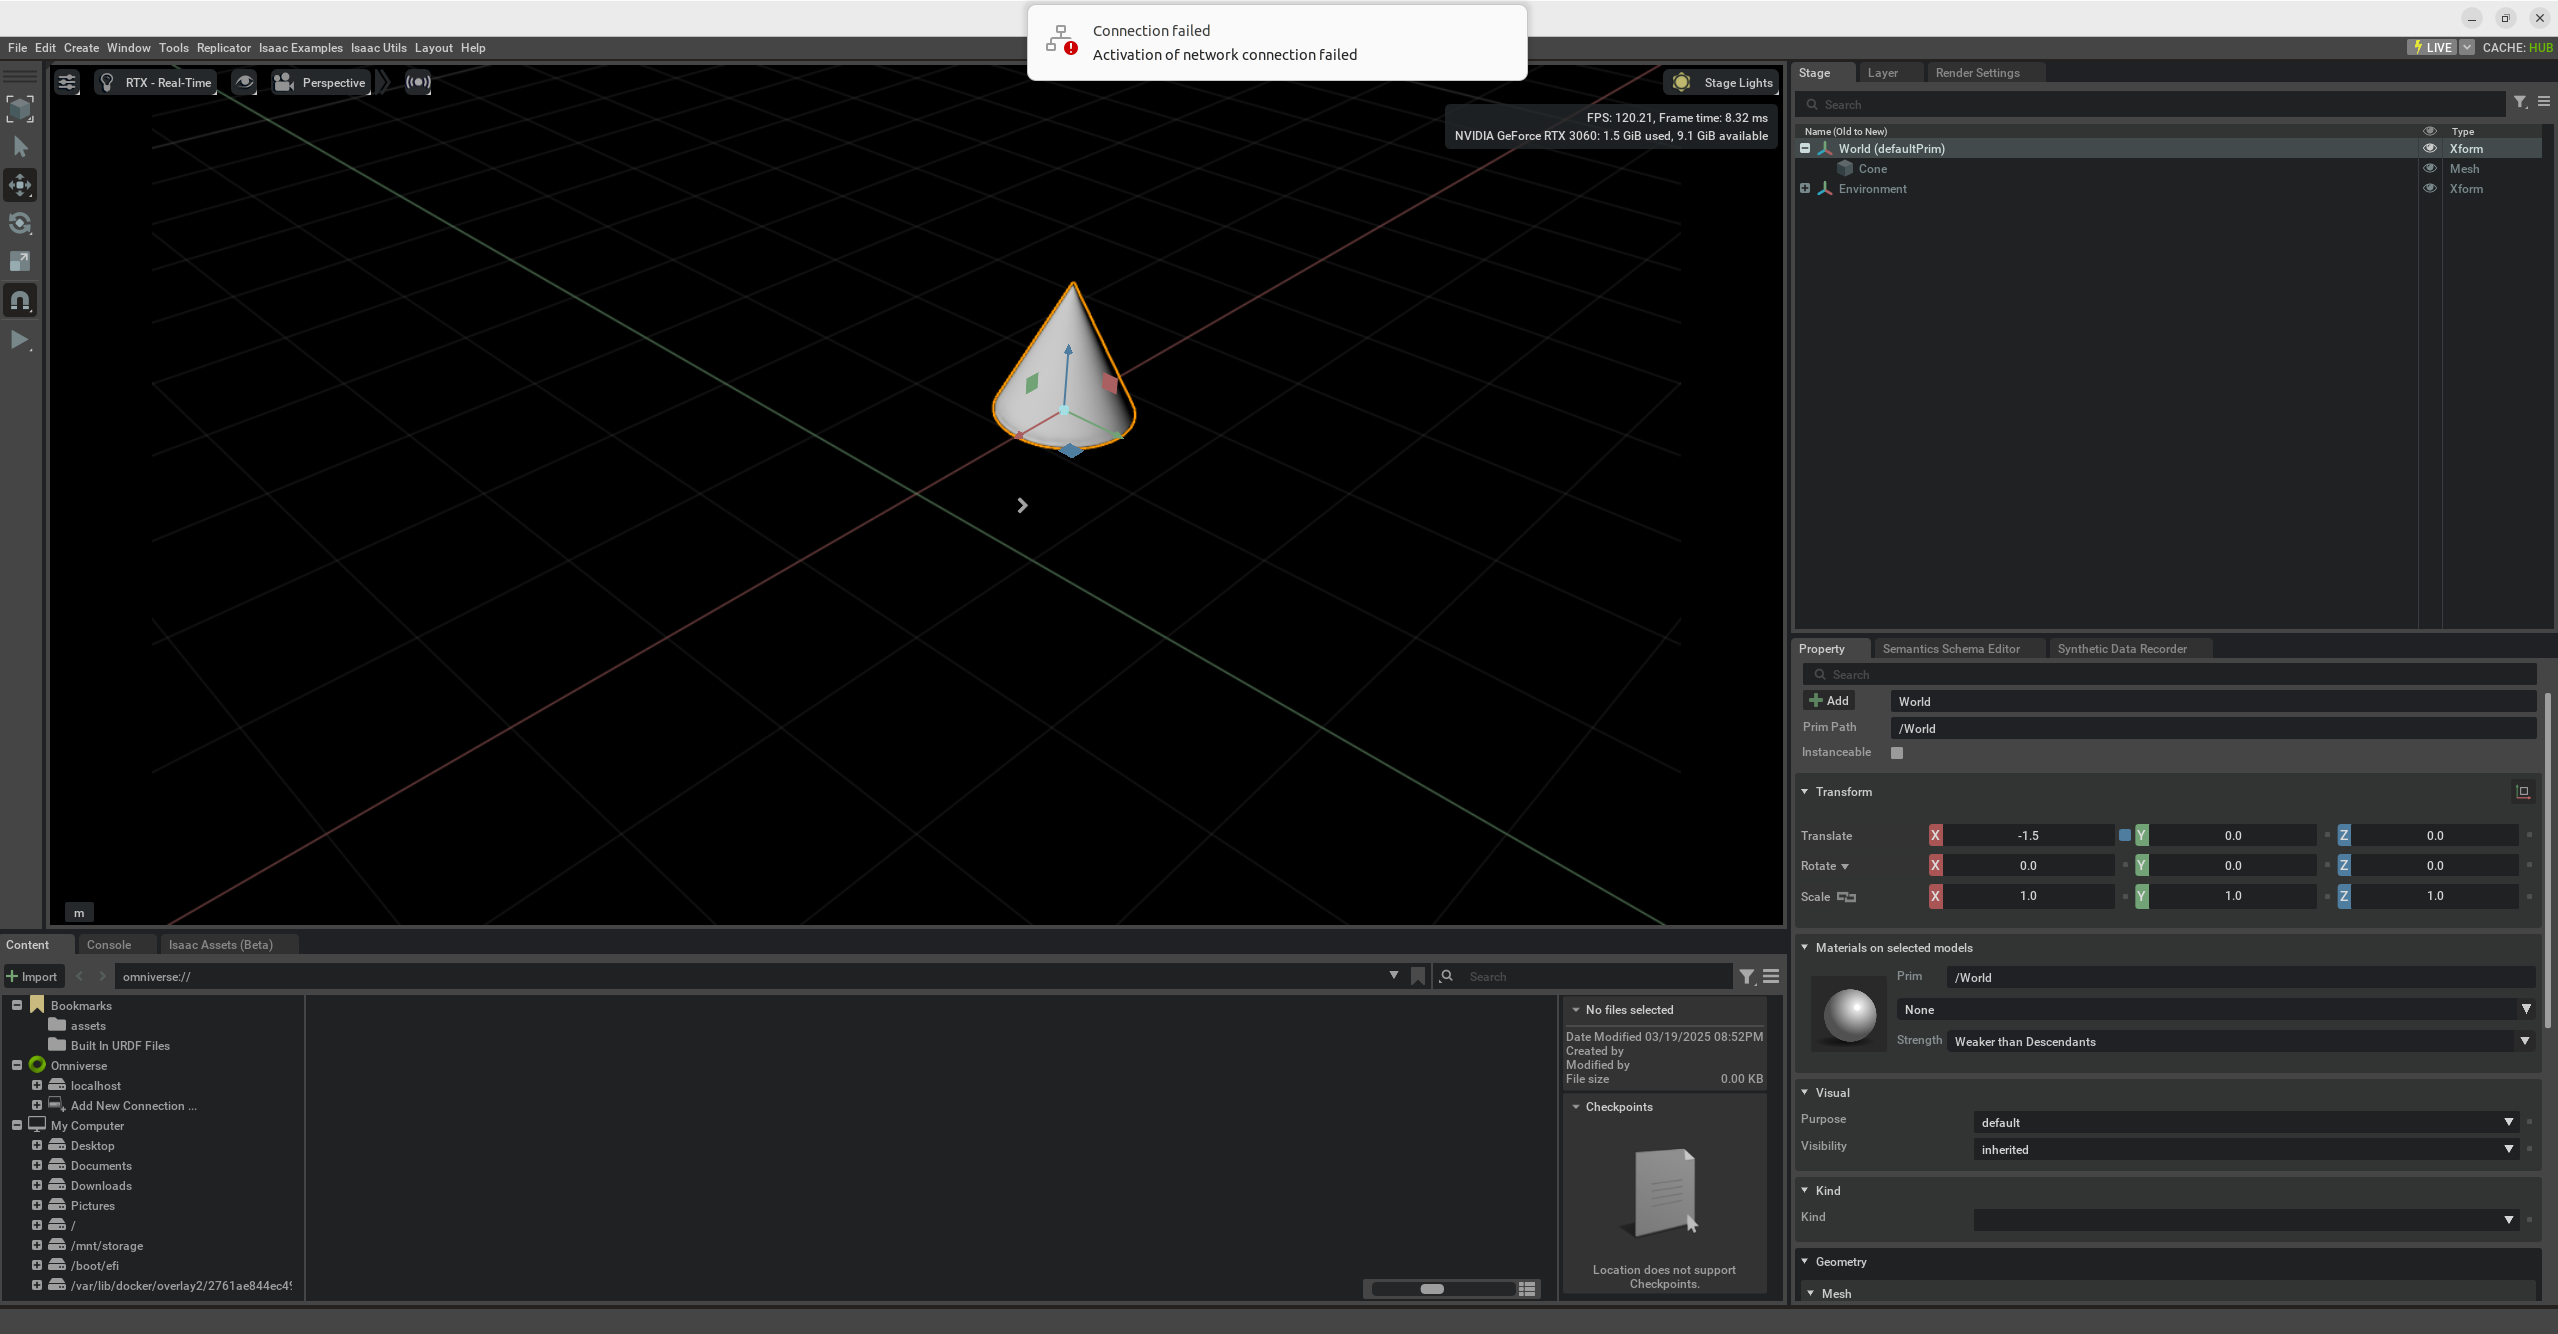Click Add New Connection ...
Image resolution: width=2558 pixels, height=1334 pixels.
pyautogui.click(x=133, y=1106)
